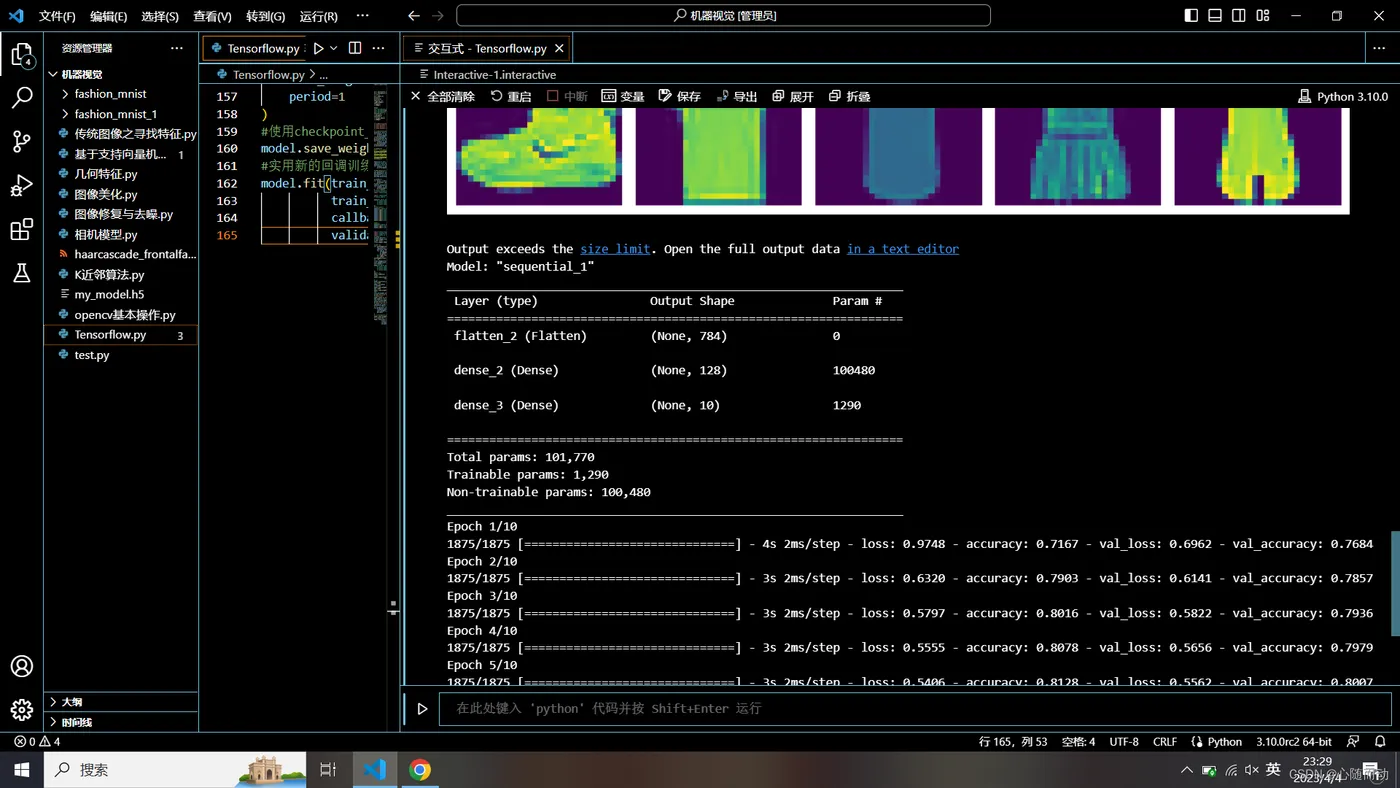Viewport: 1400px width, 788px height.
Task: Open the 转到(G) menu
Action: [x=265, y=16]
